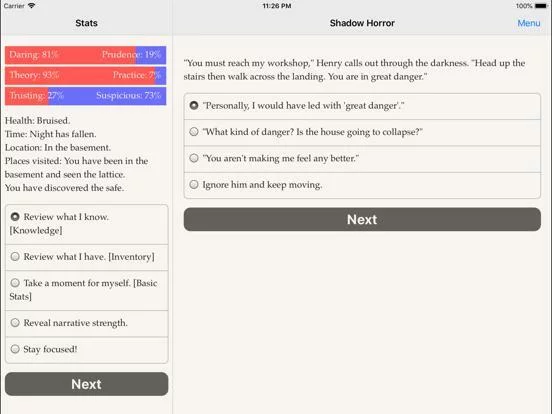Click the "Time: Night has fallen." line
The image size is (552, 414).
point(50,134)
